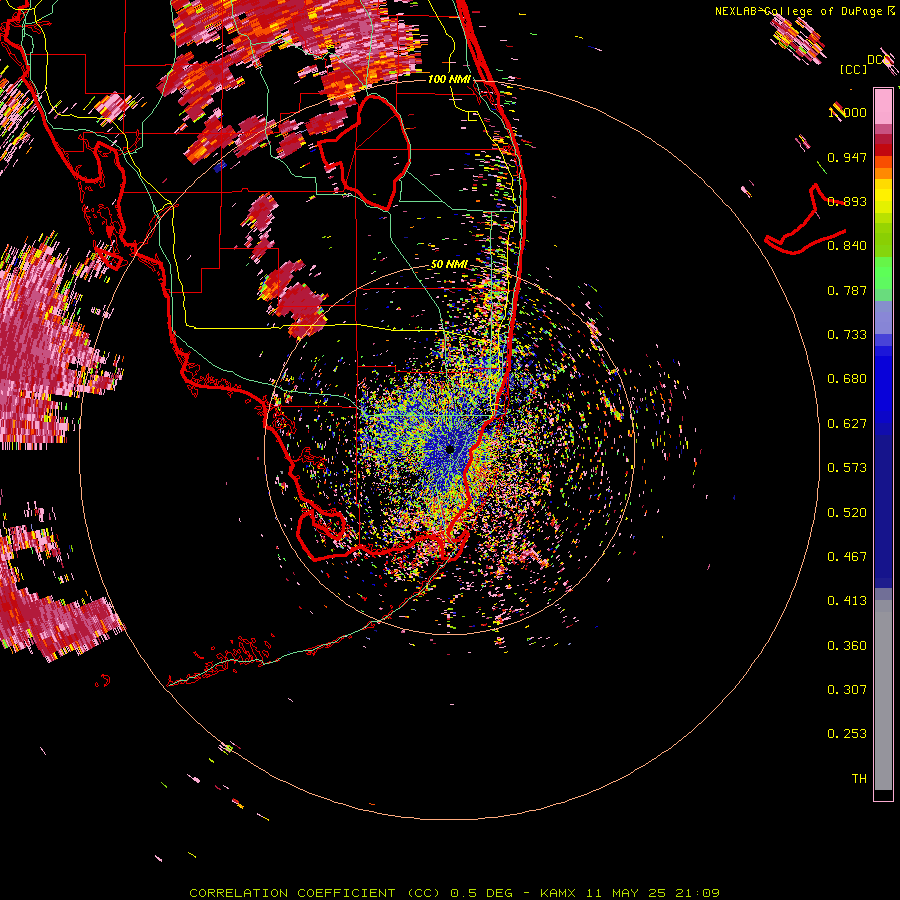Click the [CC] legend label
Image resolution: width=900 pixels, height=900 pixels.
(853, 69)
